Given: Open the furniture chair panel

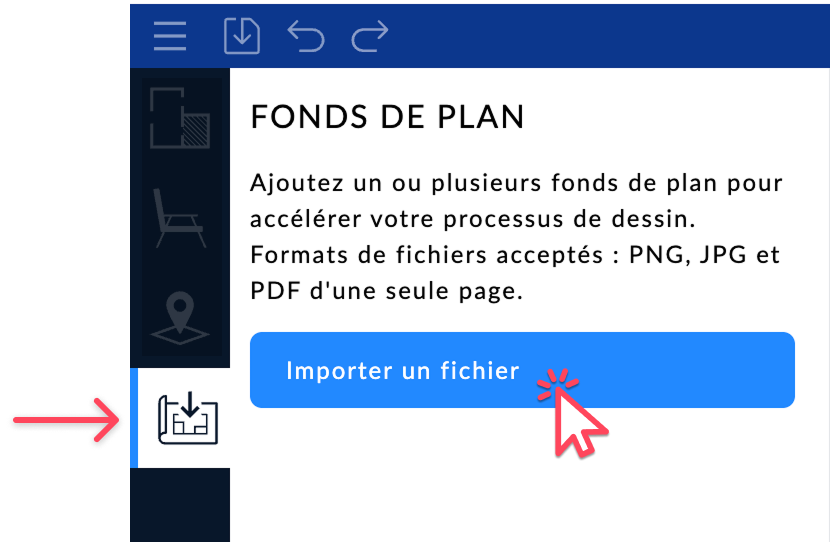Looking at the screenshot, I should tap(180, 217).
